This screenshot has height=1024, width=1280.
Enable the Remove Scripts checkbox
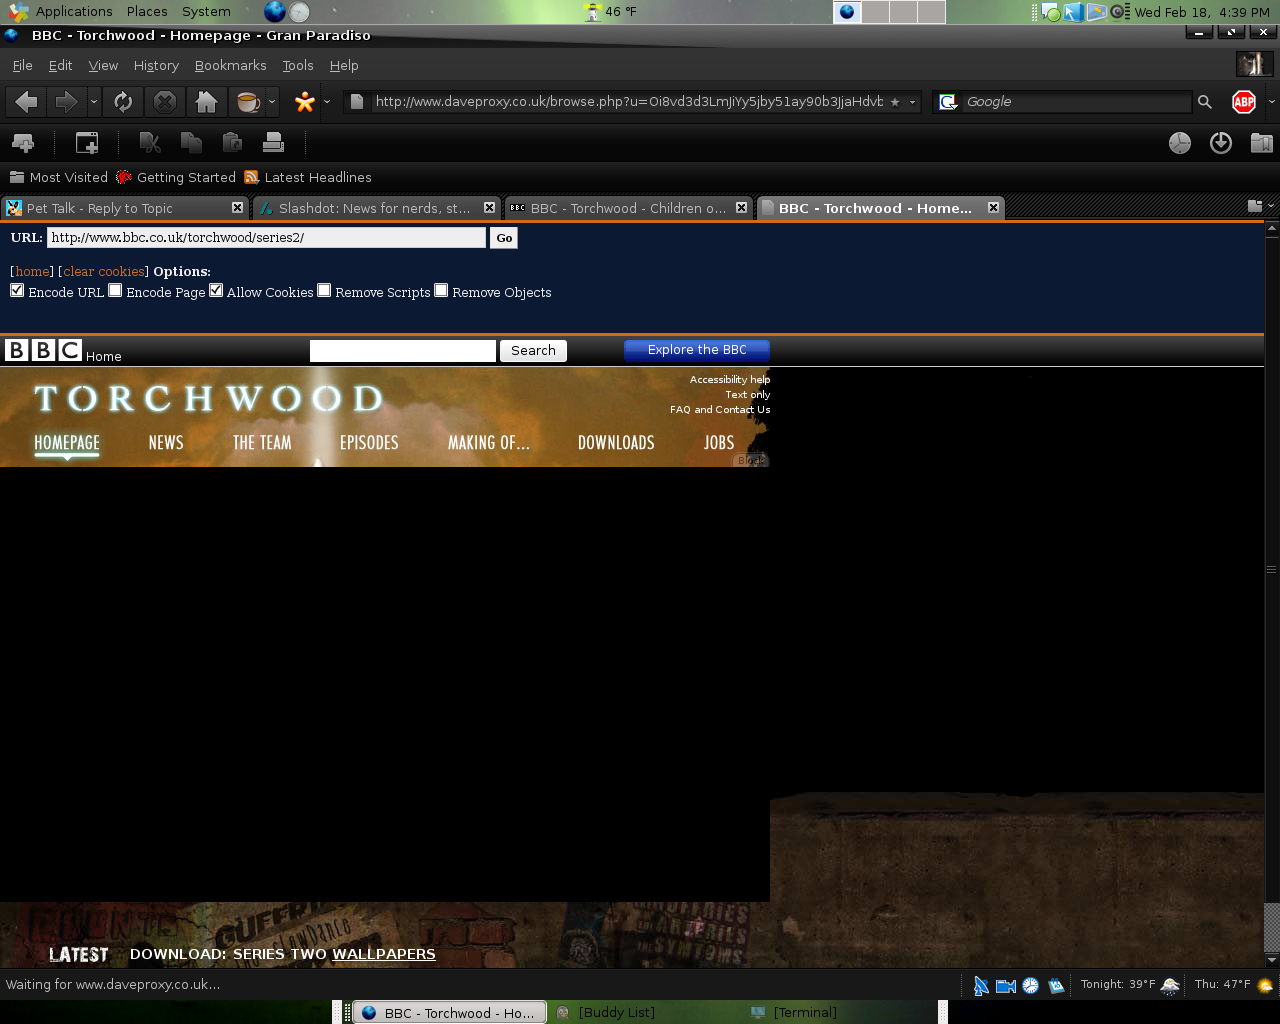(x=324, y=290)
